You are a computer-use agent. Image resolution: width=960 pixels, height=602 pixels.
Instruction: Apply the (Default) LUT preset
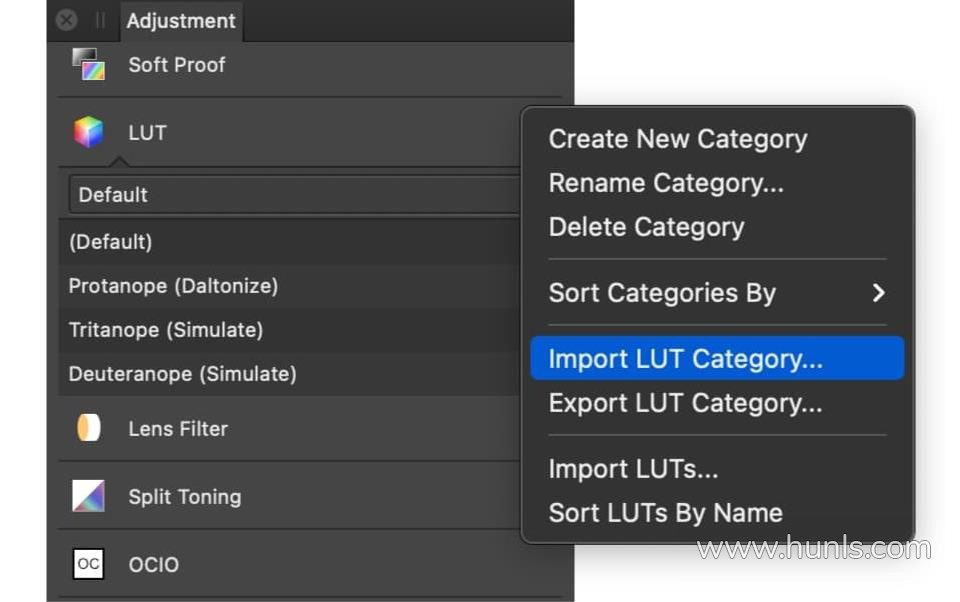coord(110,242)
